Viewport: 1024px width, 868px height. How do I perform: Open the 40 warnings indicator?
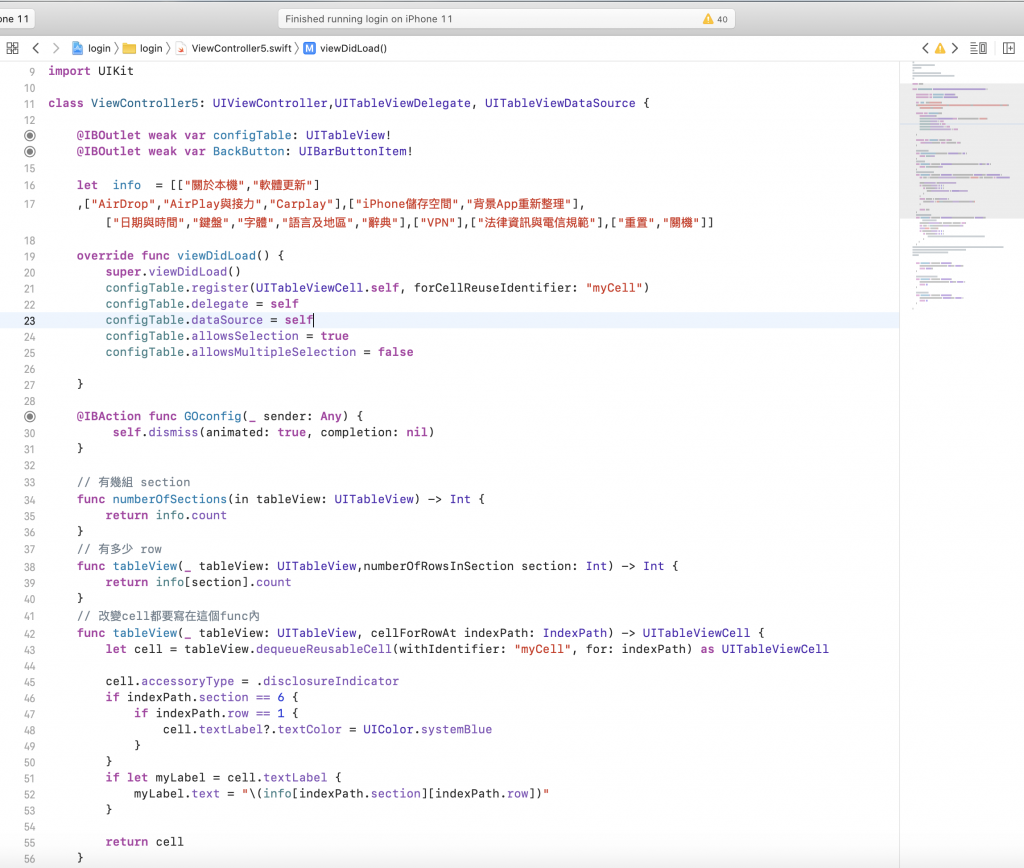click(x=715, y=19)
